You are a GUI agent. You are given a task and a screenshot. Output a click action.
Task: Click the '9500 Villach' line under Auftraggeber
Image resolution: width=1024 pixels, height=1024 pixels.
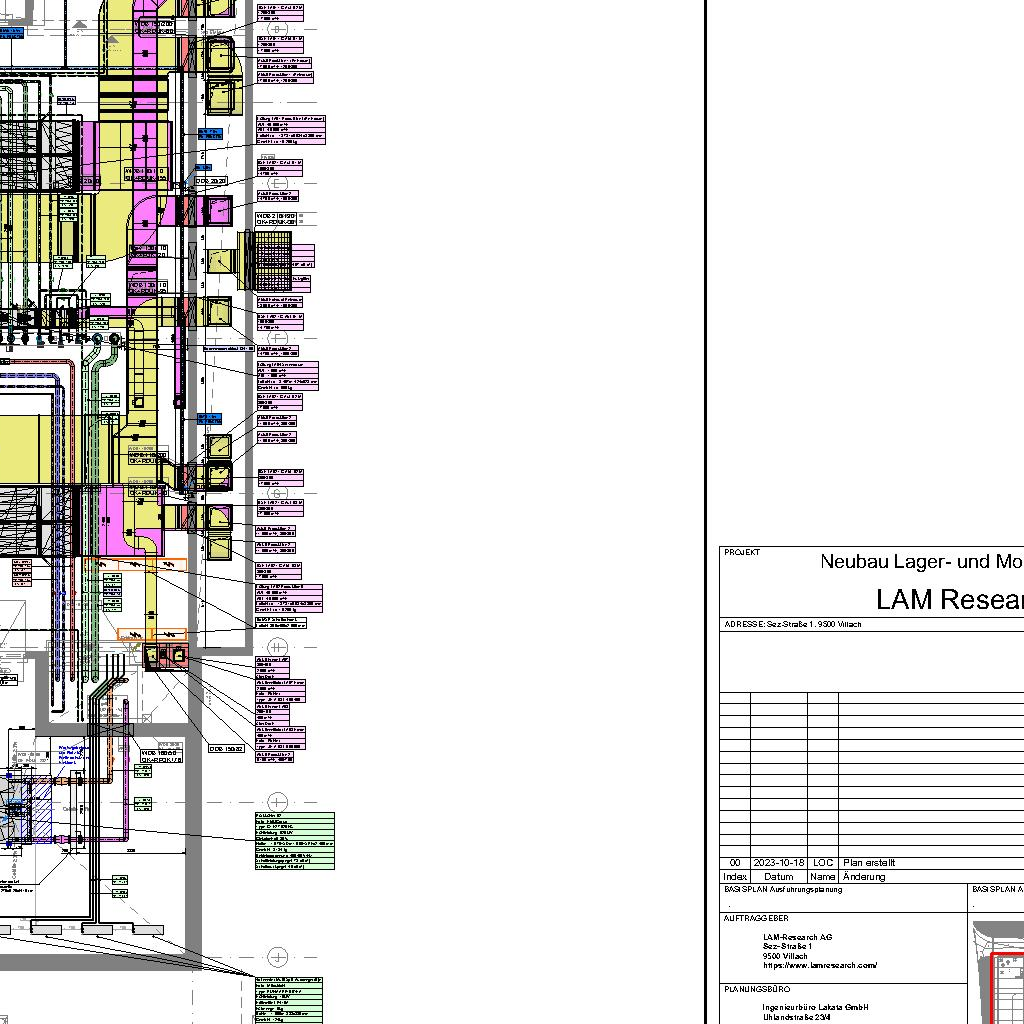pyautogui.click(x=785, y=956)
